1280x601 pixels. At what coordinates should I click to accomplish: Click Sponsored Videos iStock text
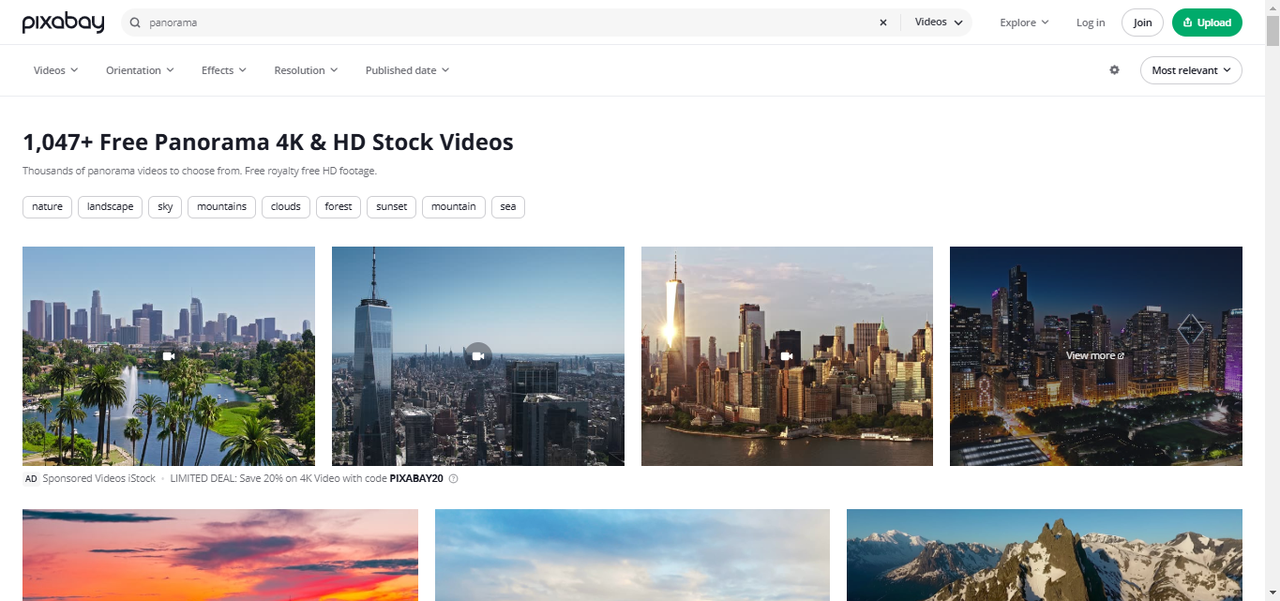(x=100, y=479)
